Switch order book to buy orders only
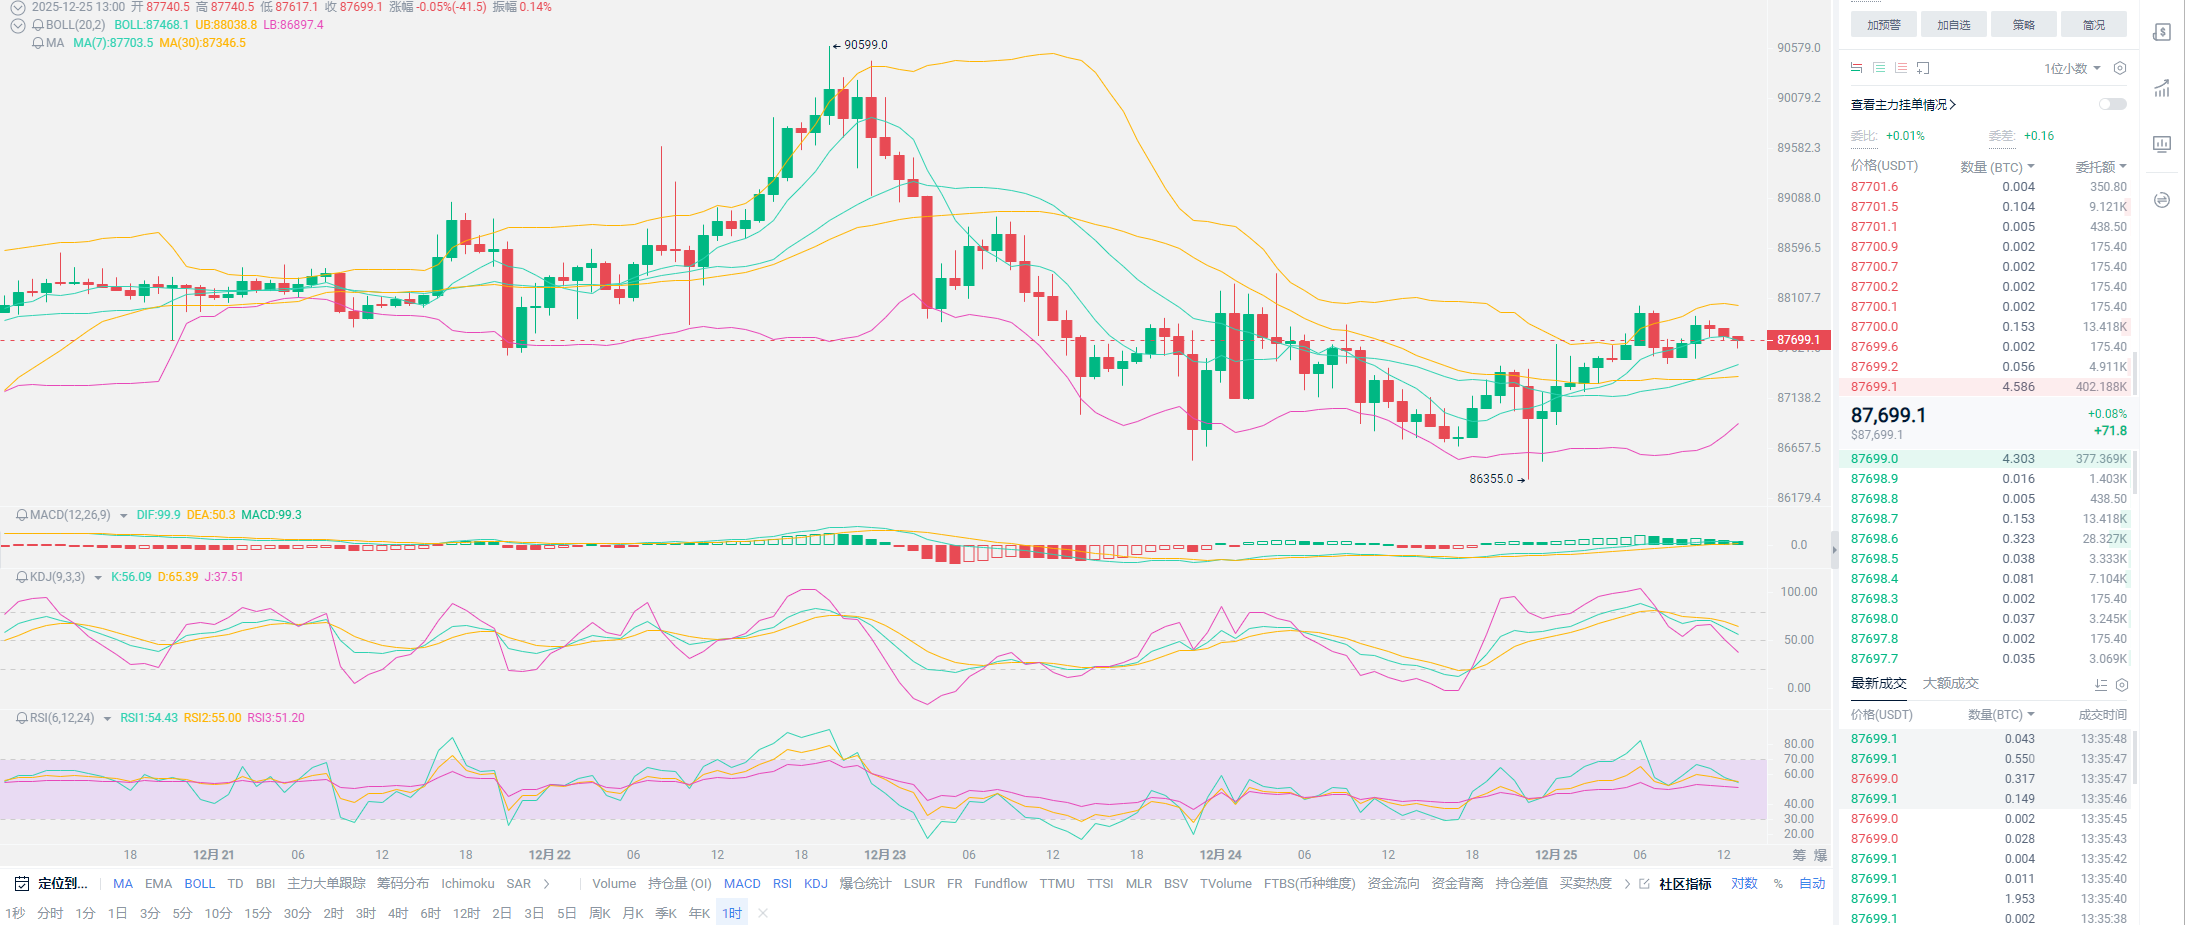Screen dimensions: 2185x925 pos(1879,68)
